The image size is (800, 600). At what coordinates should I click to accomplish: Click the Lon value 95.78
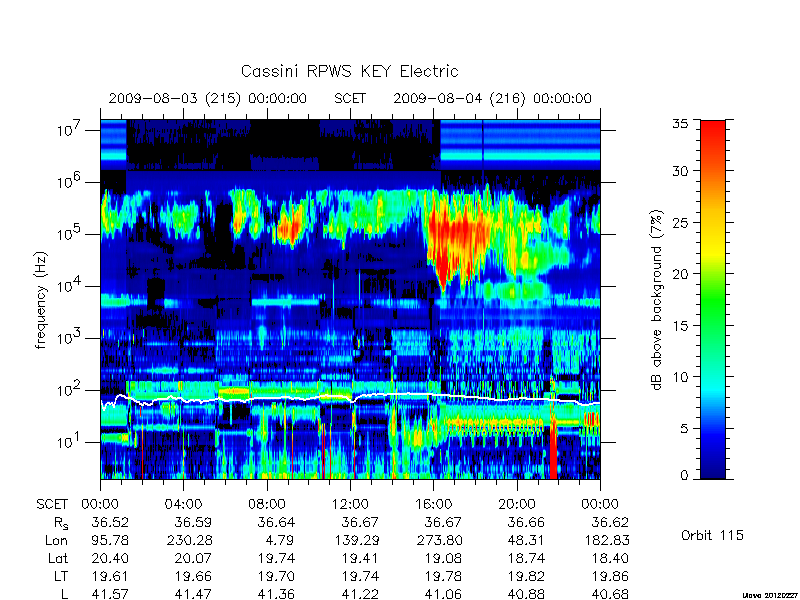(x=110, y=540)
